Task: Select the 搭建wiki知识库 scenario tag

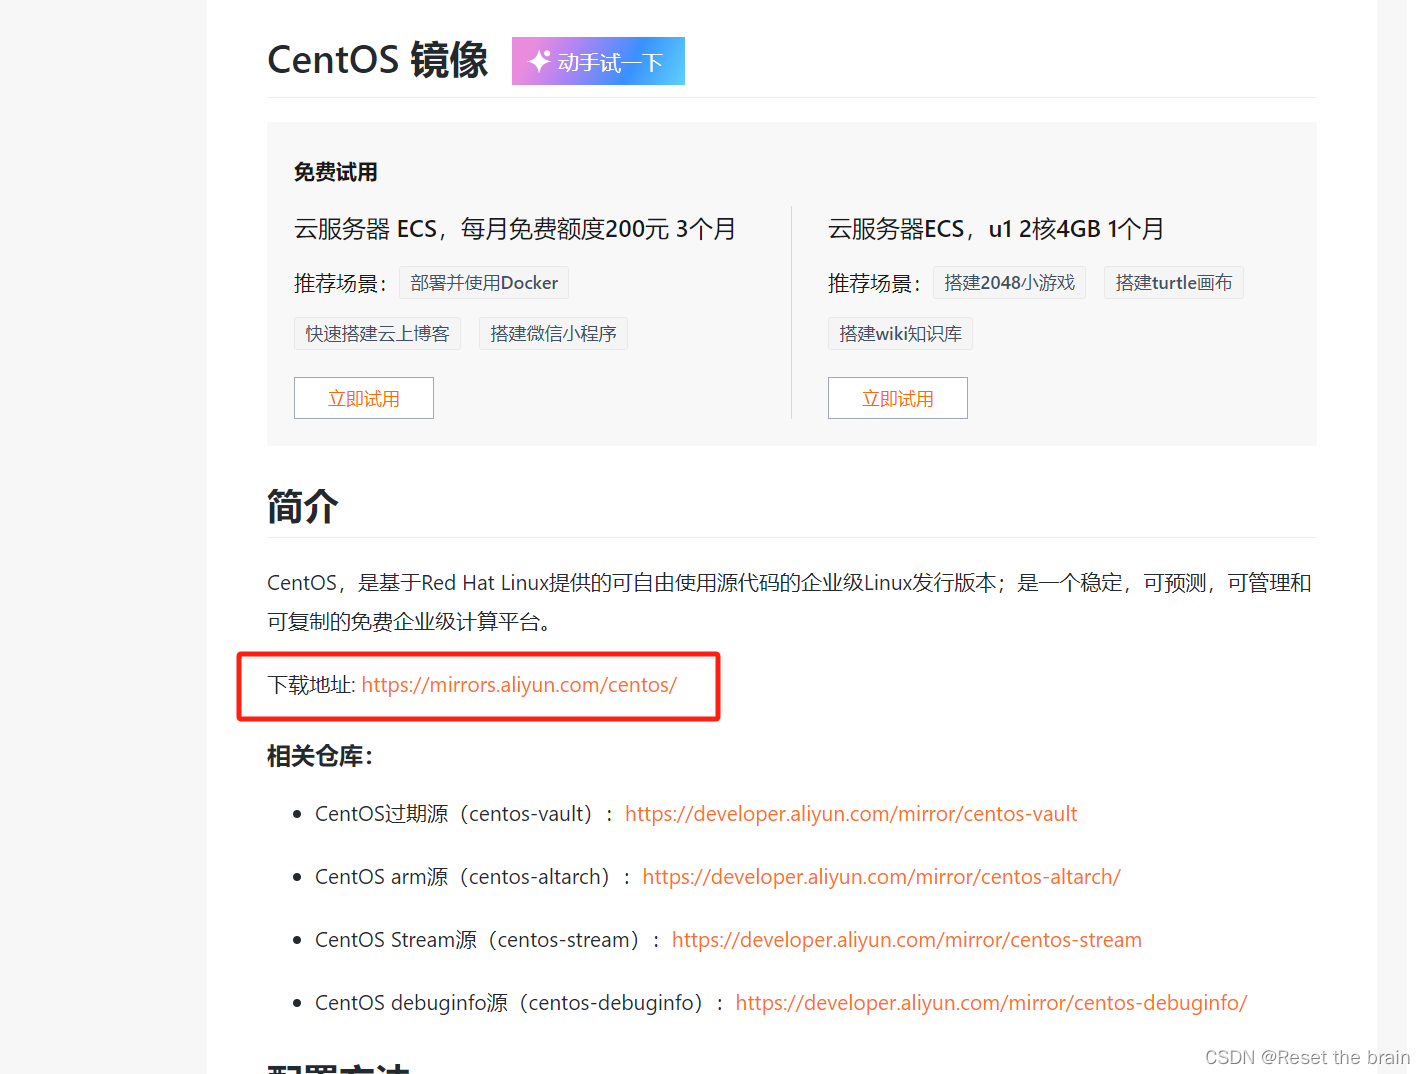Action: tap(900, 333)
